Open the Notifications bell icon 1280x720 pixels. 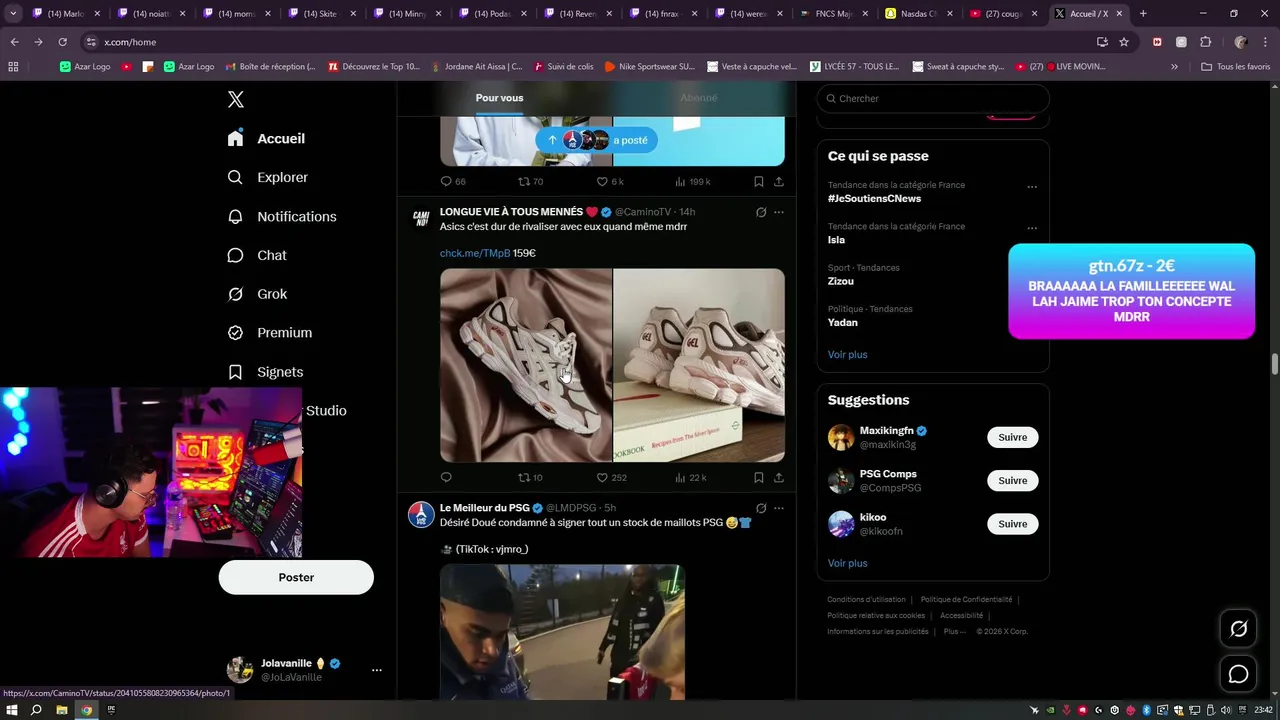coord(235,216)
